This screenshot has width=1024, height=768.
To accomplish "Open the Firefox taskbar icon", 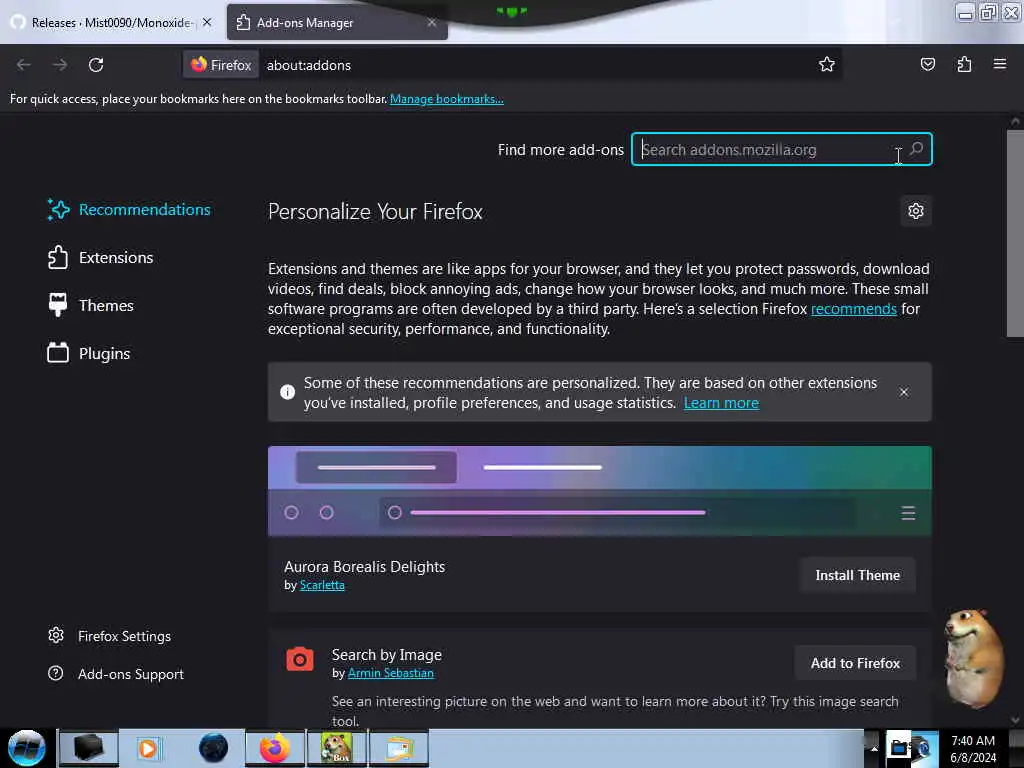I will (x=275, y=748).
